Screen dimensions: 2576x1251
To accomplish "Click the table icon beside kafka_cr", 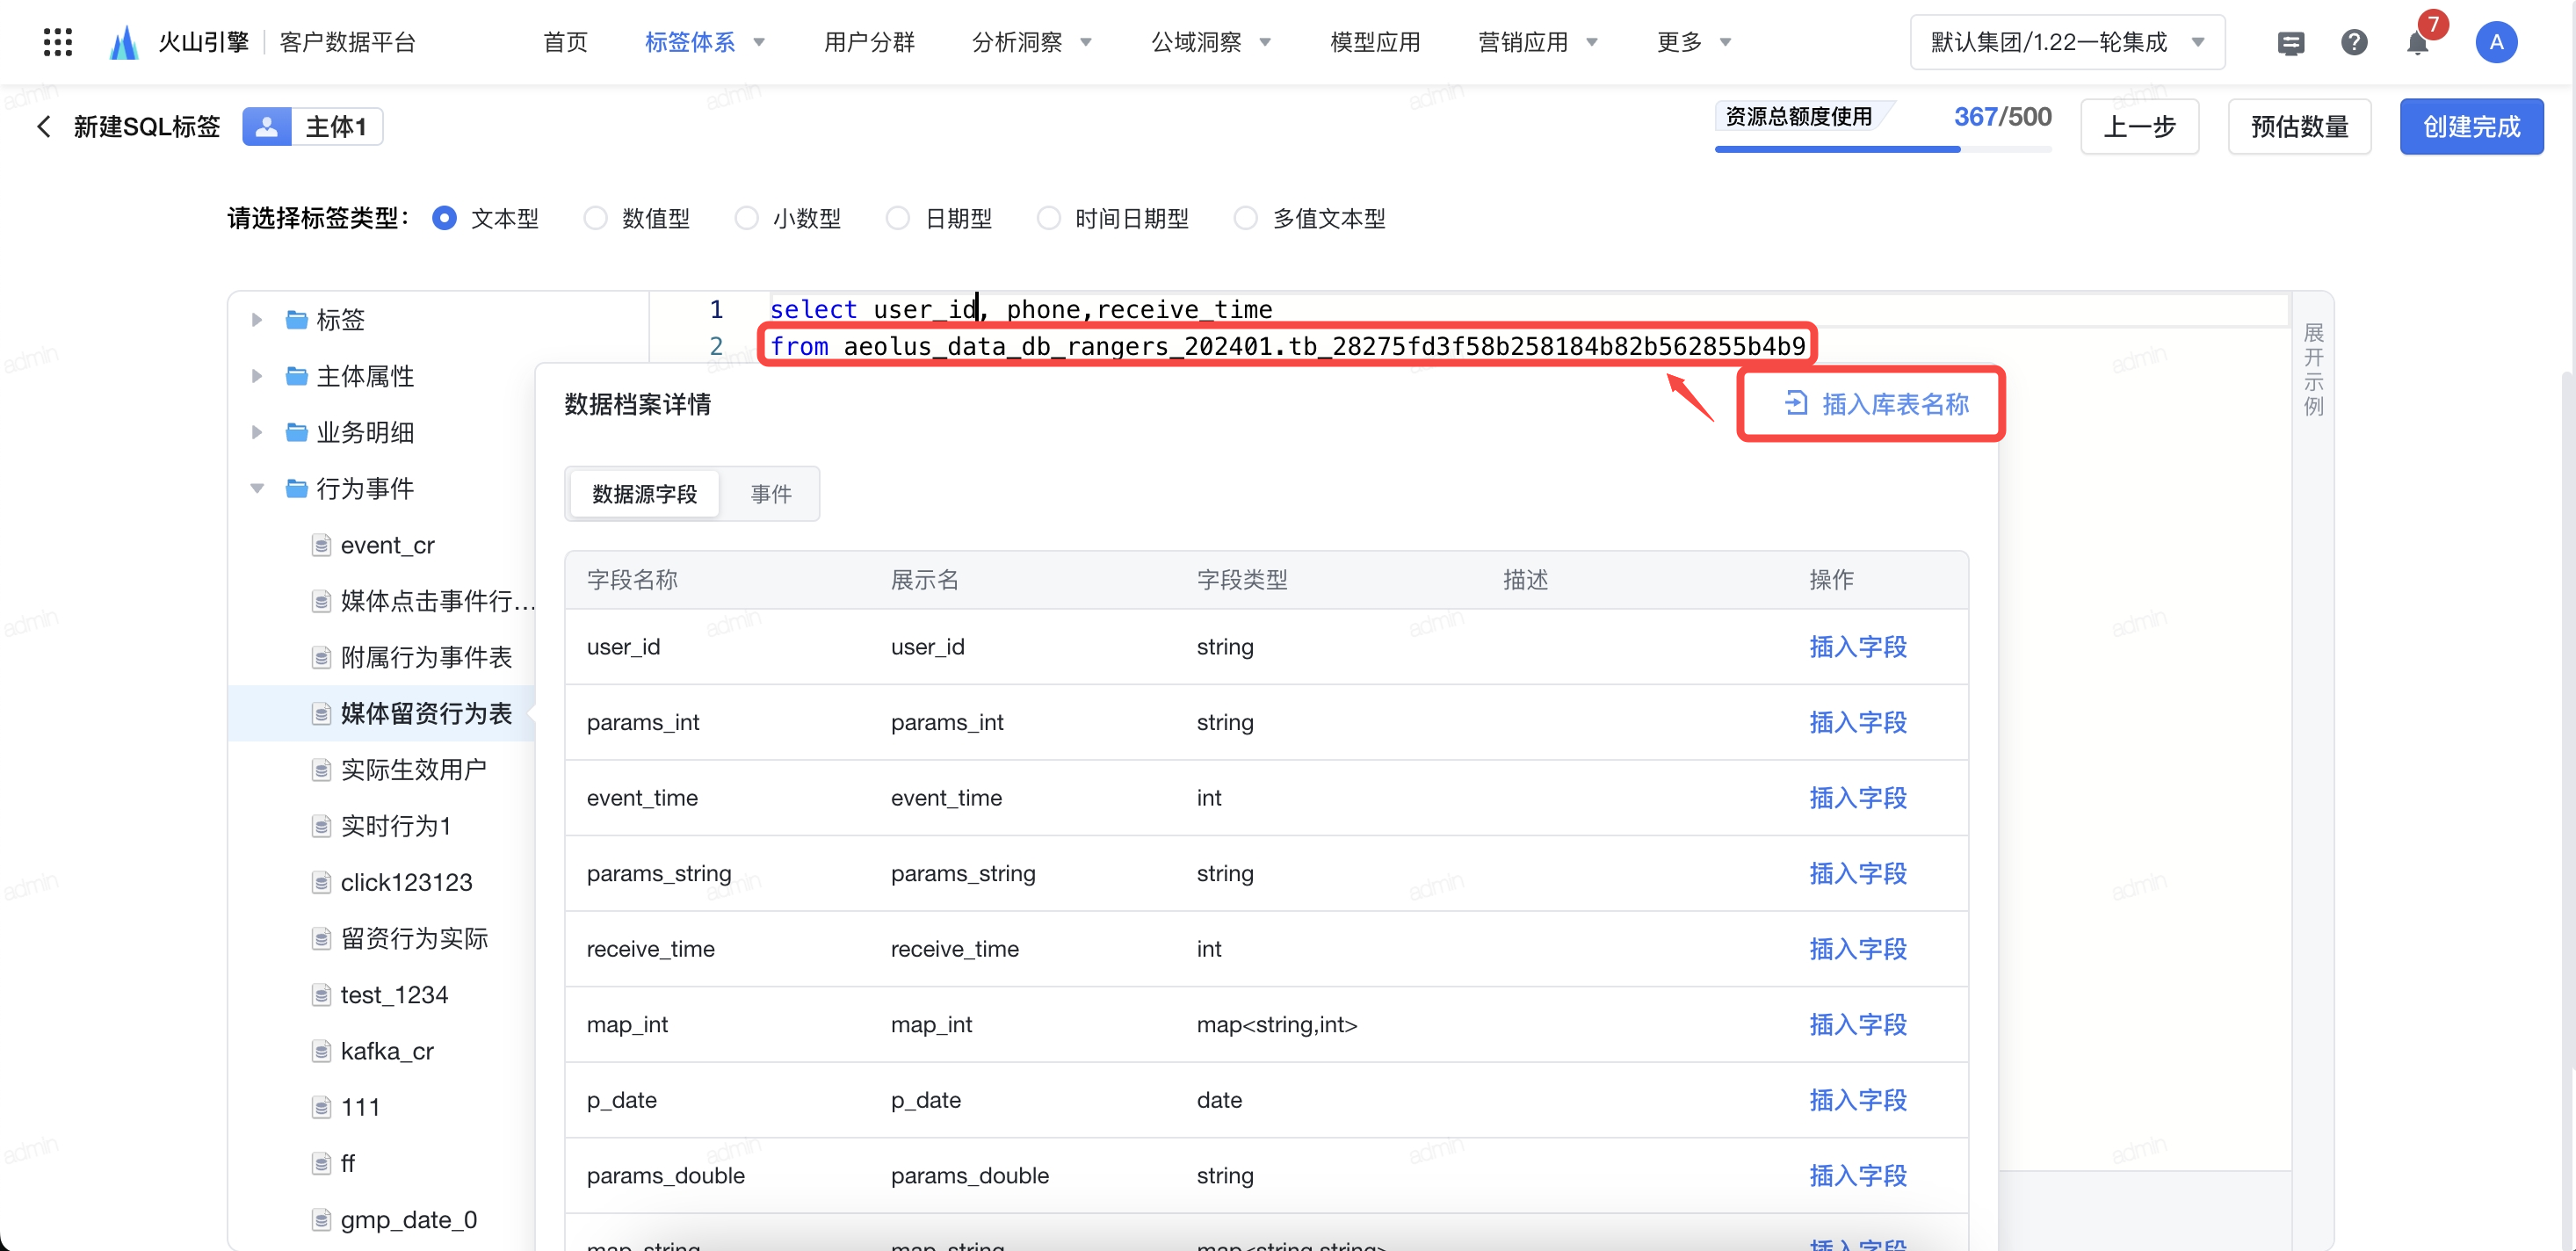I will coord(321,1051).
